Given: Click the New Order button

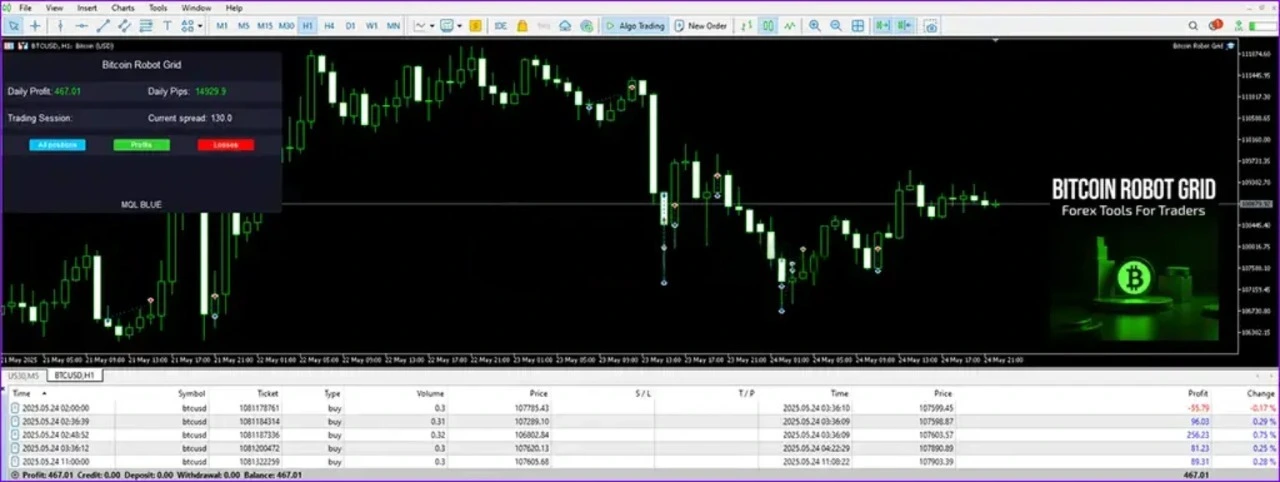Looking at the screenshot, I should [701, 26].
